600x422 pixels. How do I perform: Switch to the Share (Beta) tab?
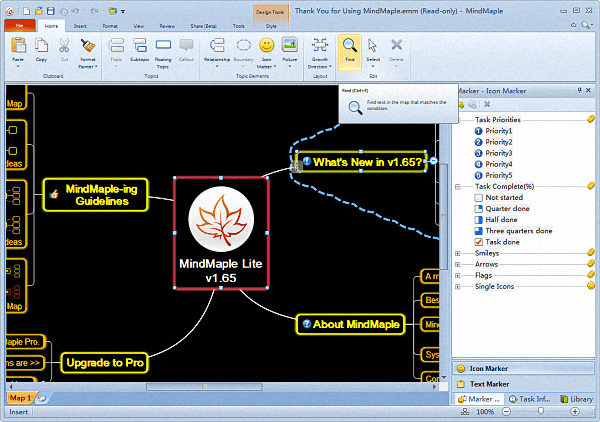coord(204,26)
